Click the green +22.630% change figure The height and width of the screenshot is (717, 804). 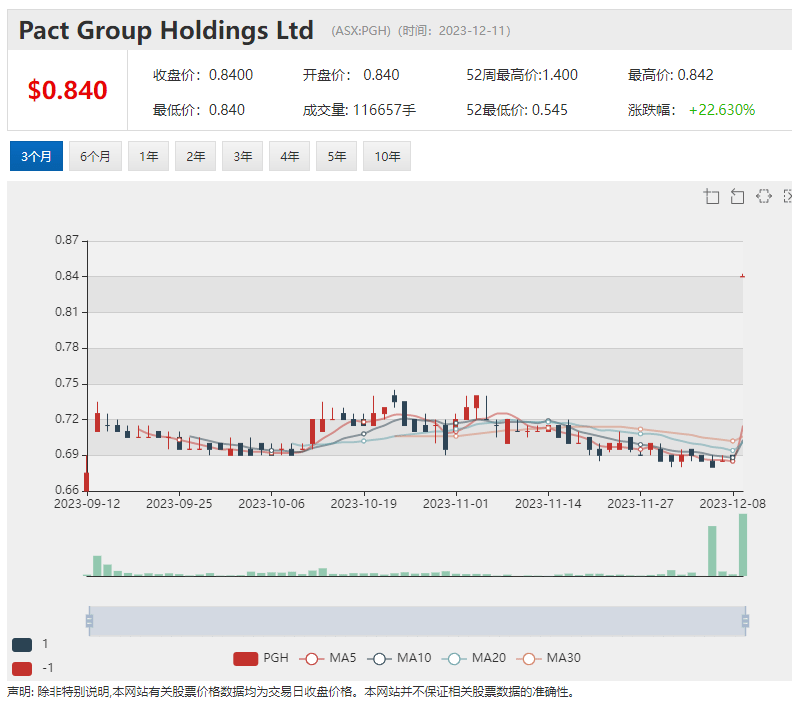[x=722, y=110]
